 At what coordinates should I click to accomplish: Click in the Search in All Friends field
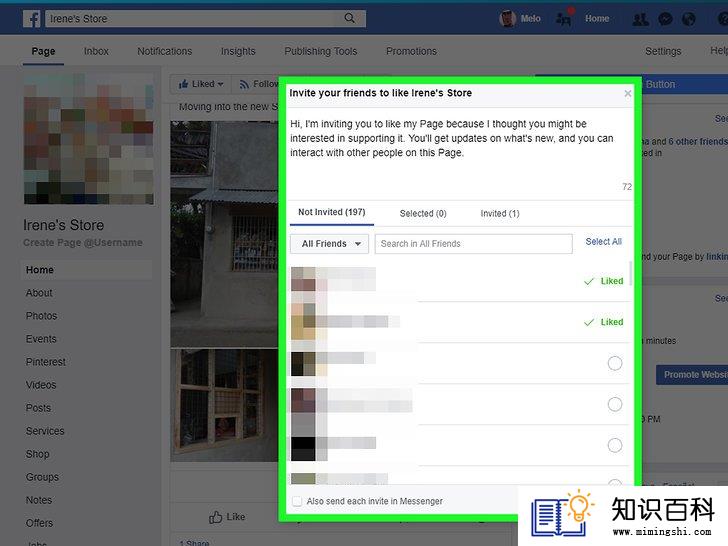(474, 244)
